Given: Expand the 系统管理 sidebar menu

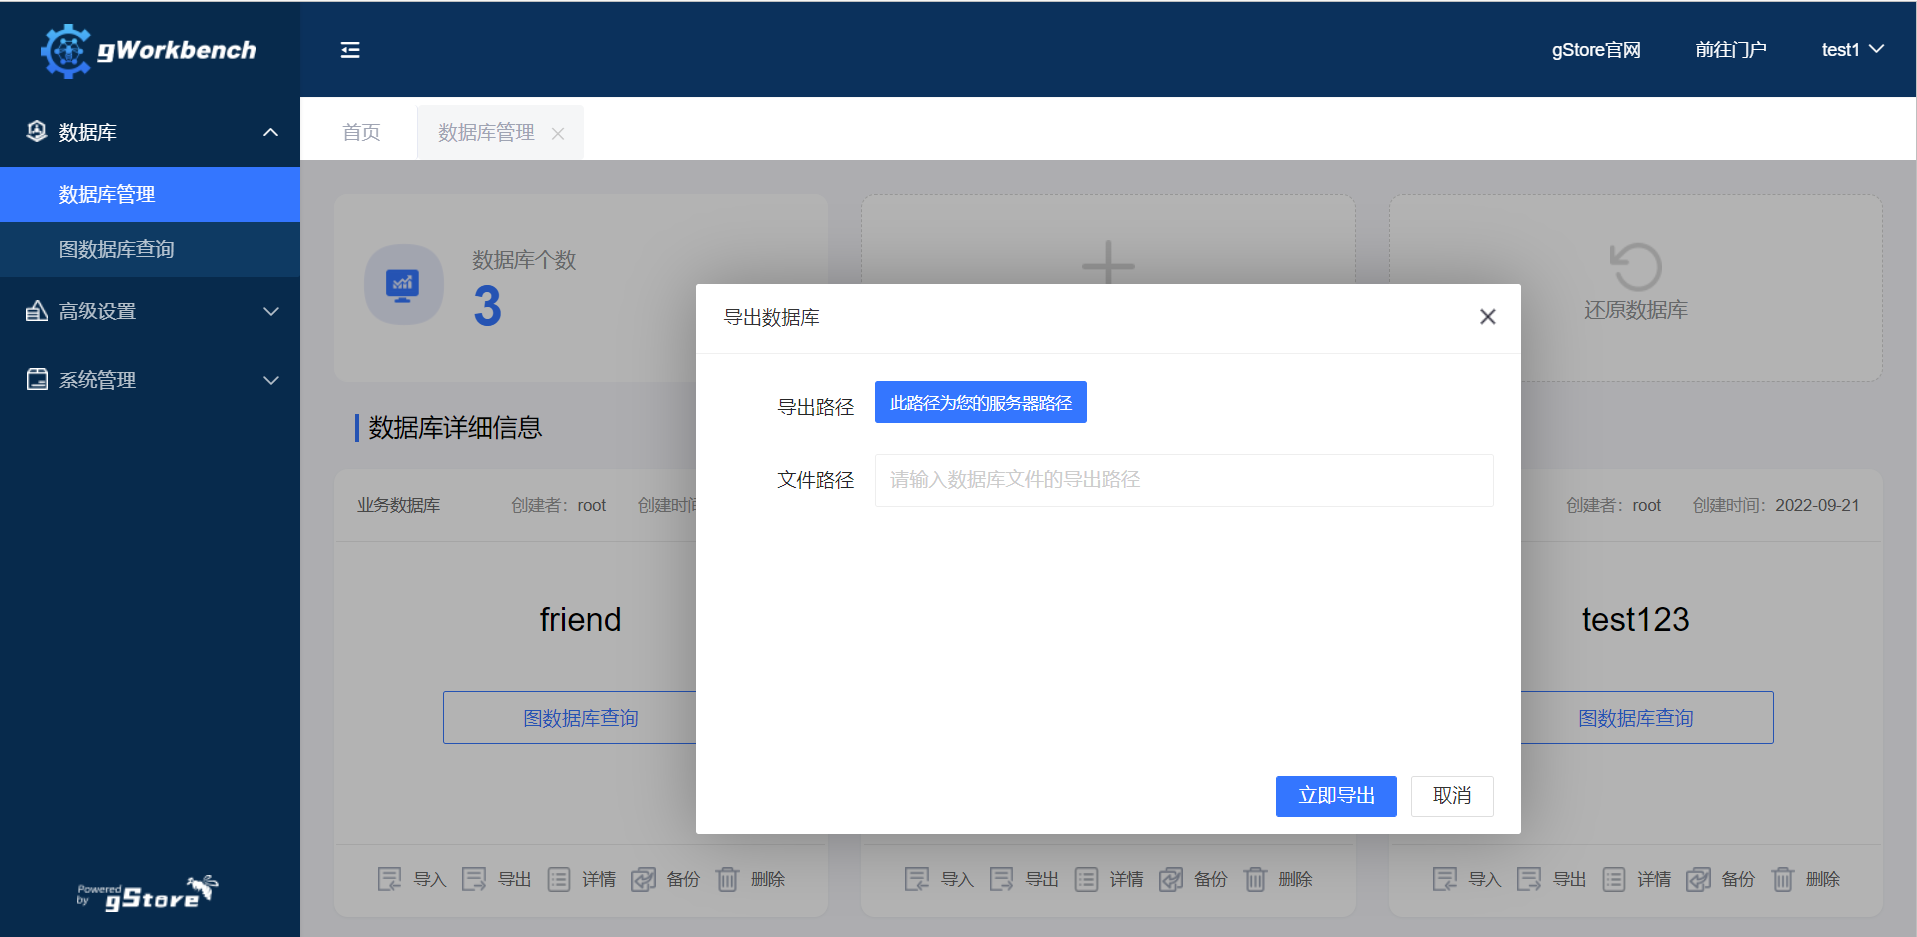Looking at the screenshot, I should (270, 380).
